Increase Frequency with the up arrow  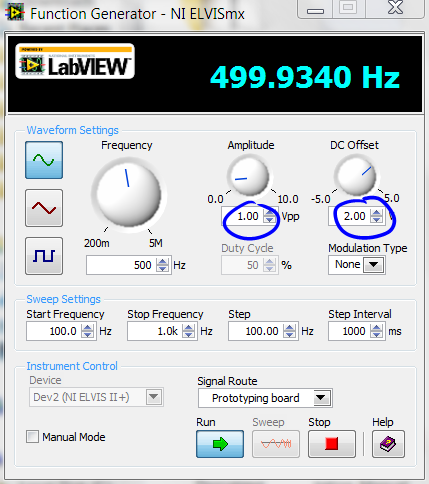click(162, 261)
